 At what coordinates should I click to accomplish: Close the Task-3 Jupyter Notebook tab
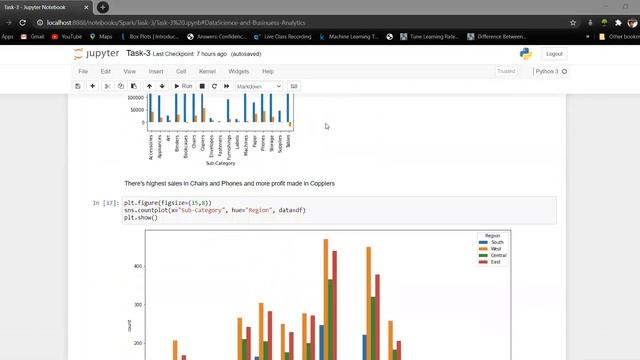point(86,7)
